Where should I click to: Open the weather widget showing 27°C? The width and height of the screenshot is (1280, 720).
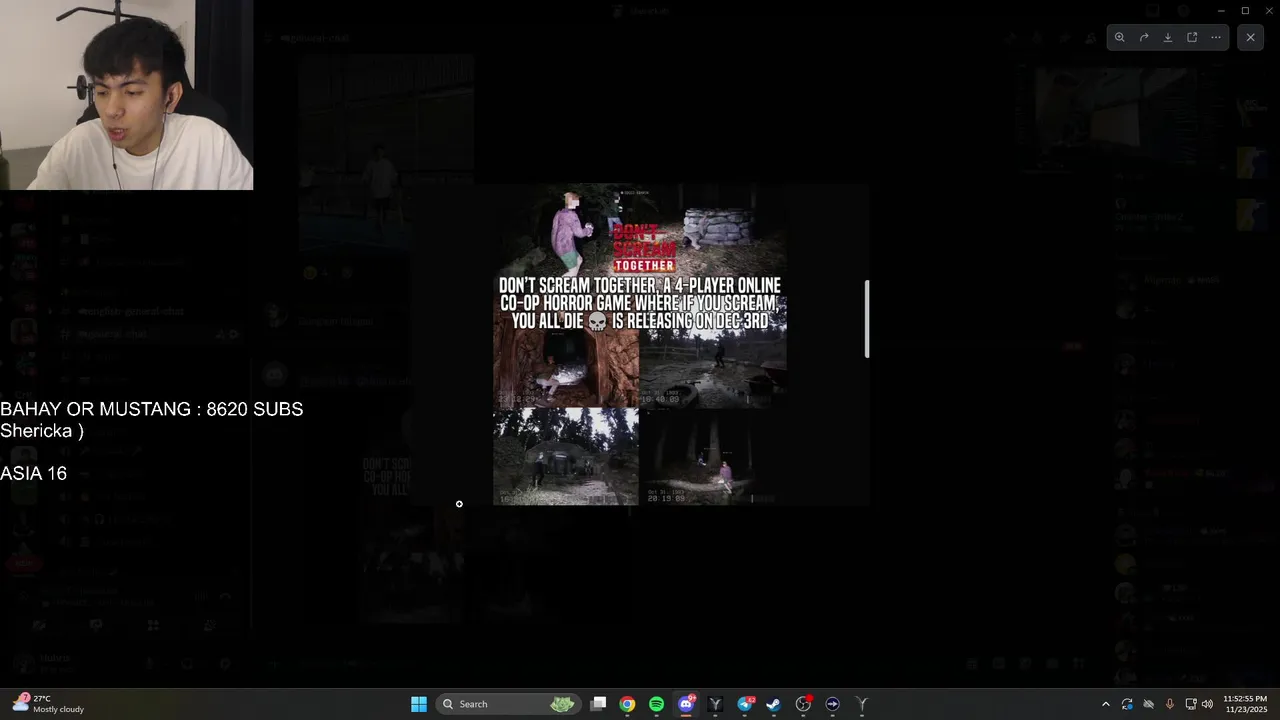pyautogui.click(x=48, y=704)
